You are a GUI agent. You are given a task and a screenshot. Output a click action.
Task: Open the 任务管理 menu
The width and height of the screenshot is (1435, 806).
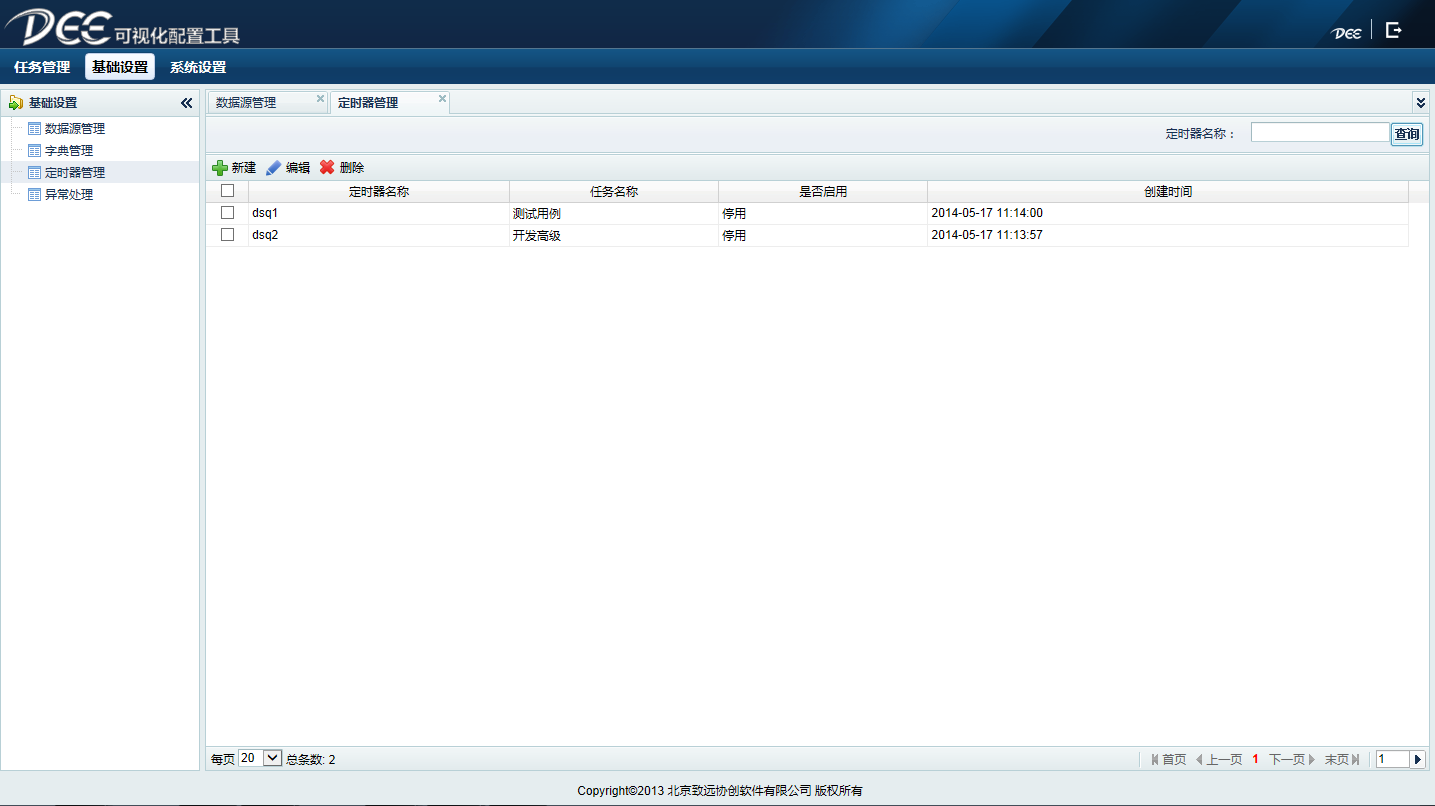tap(42, 67)
